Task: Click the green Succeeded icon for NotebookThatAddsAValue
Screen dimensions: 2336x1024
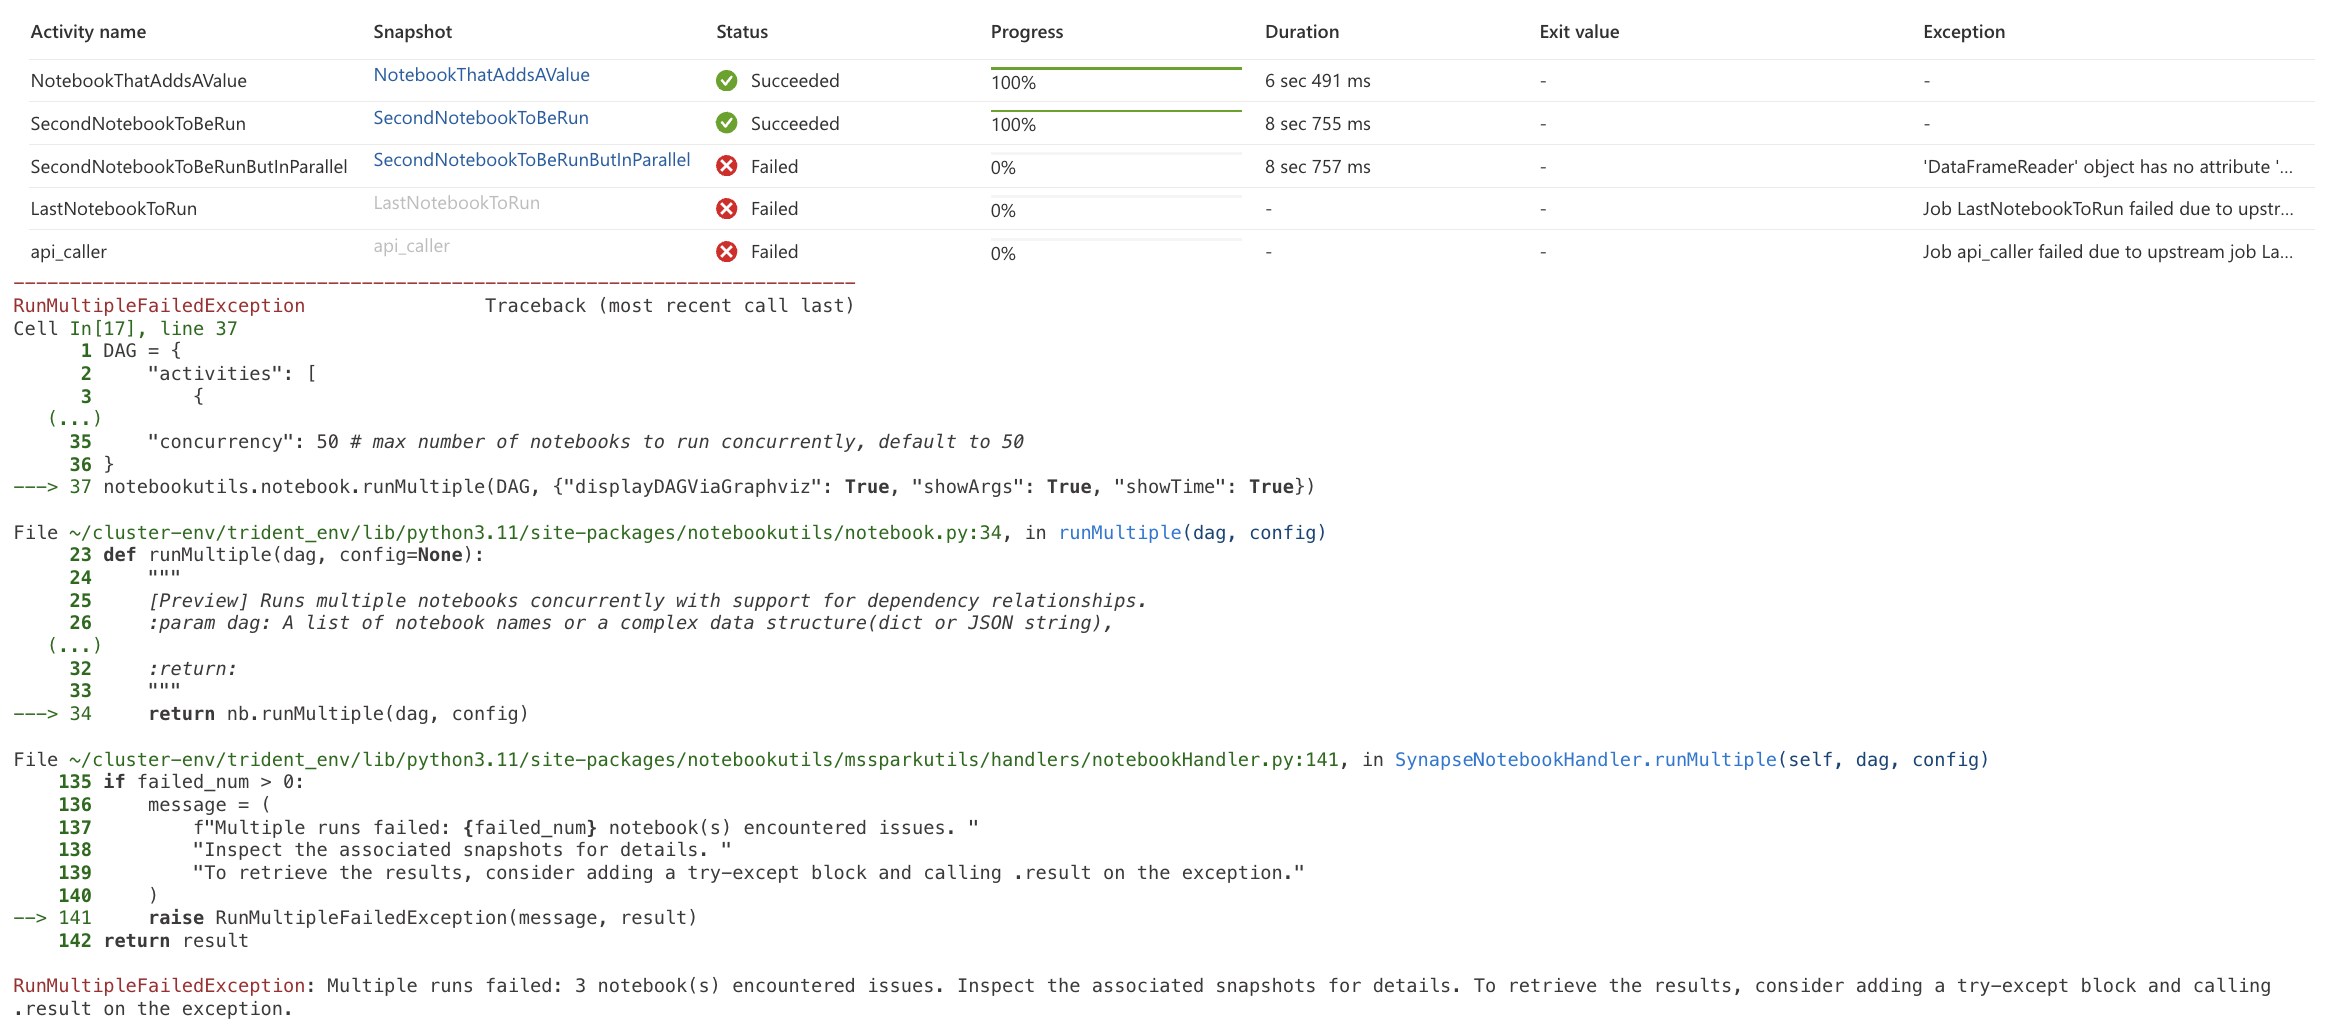Action: [726, 81]
